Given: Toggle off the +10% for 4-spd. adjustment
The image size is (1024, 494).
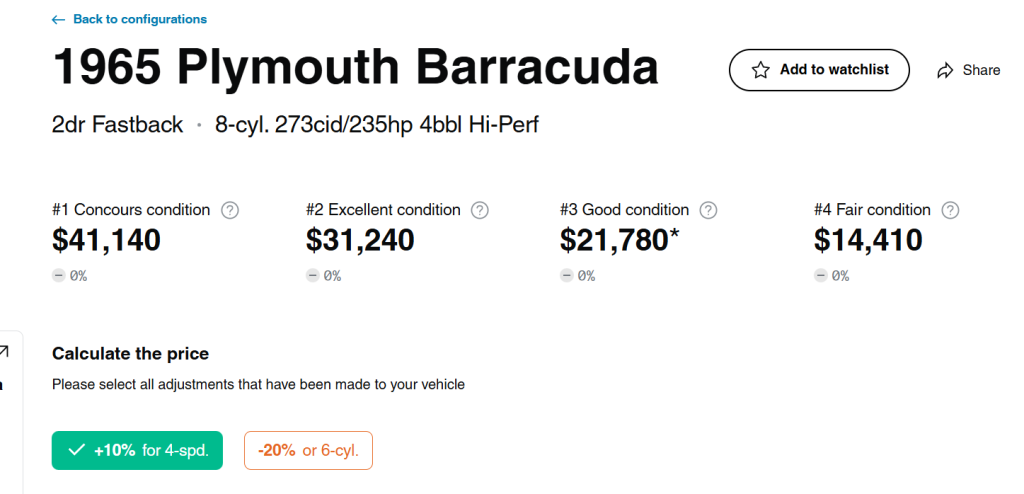Looking at the screenshot, I should point(137,451).
